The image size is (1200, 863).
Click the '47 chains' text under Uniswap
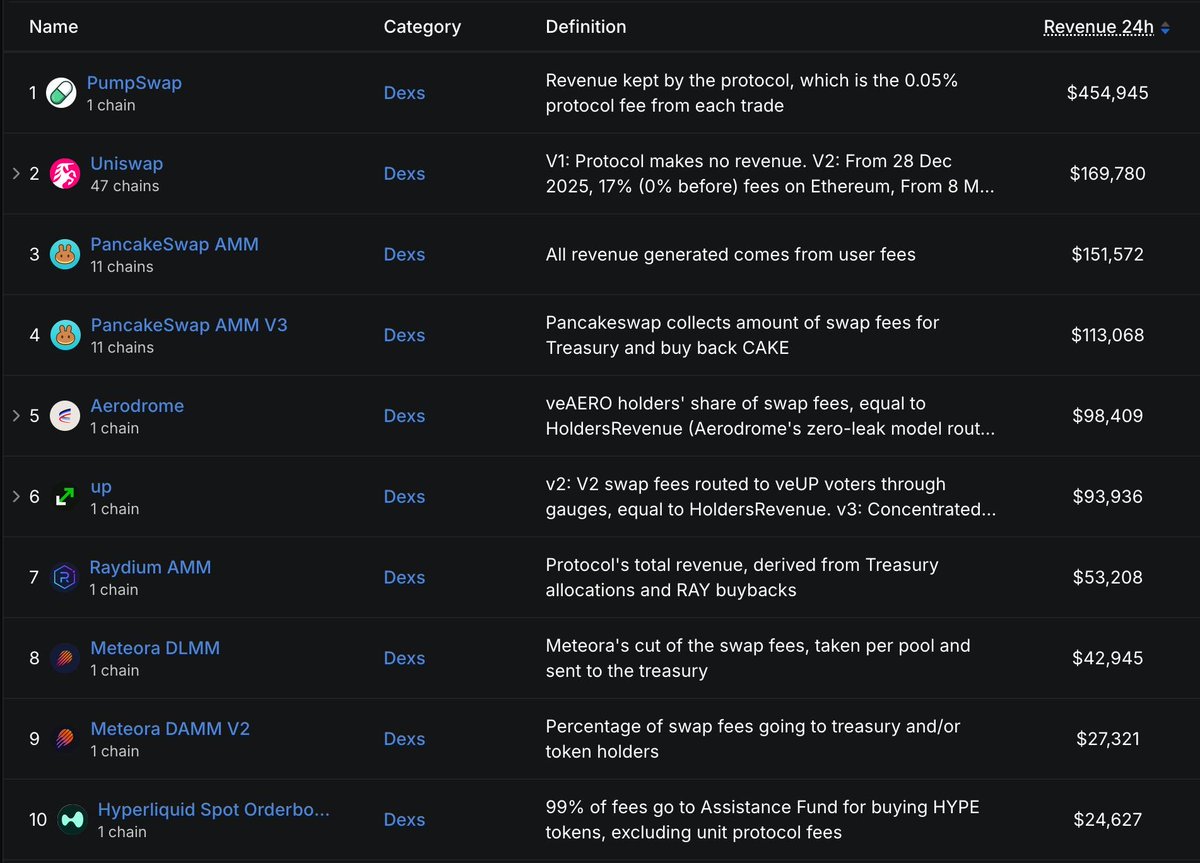click(125, 186)
